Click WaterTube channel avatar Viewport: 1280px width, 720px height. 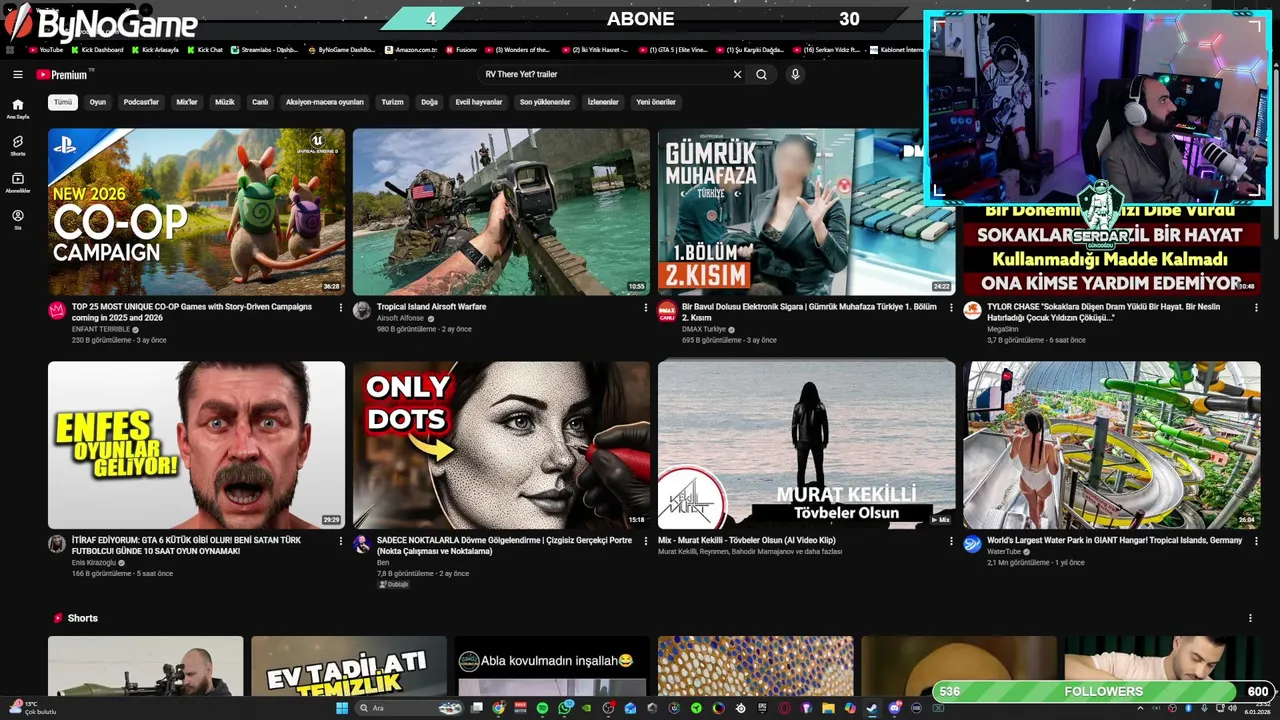click(x=972, y=544)
